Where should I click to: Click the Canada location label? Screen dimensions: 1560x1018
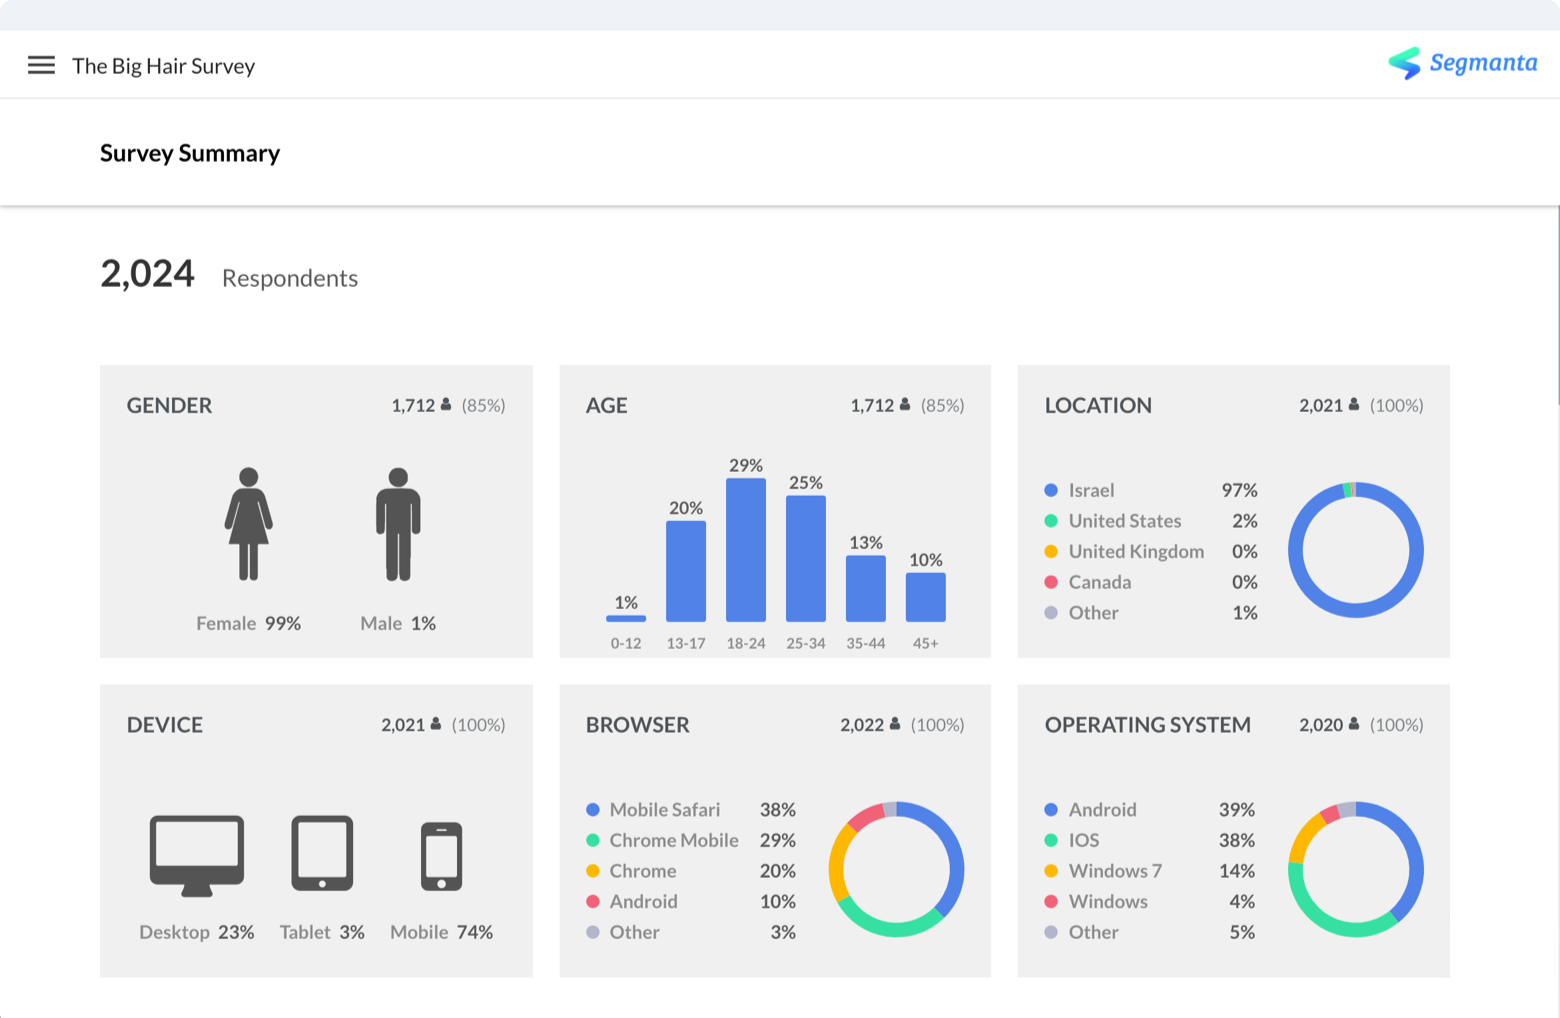1100,582
